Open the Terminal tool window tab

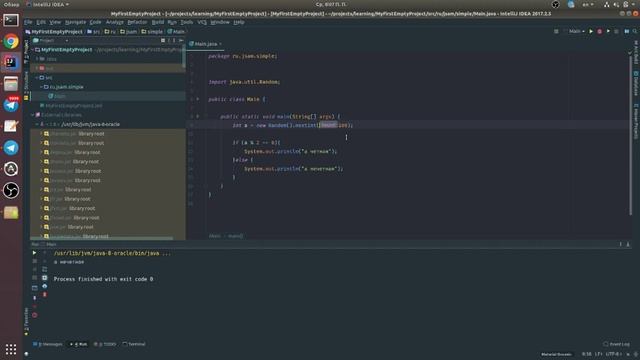pyautogui.click(x=134, y=344)
